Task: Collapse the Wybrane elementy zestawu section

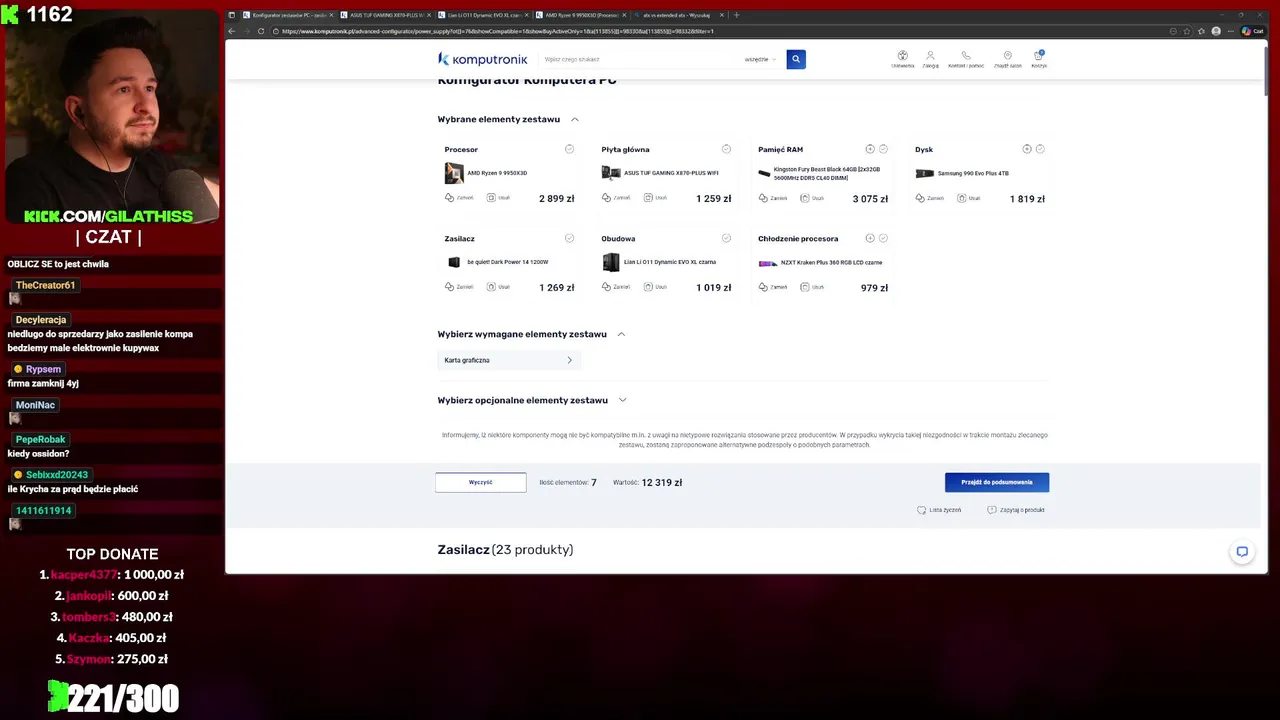Action: tap(575, 119)
